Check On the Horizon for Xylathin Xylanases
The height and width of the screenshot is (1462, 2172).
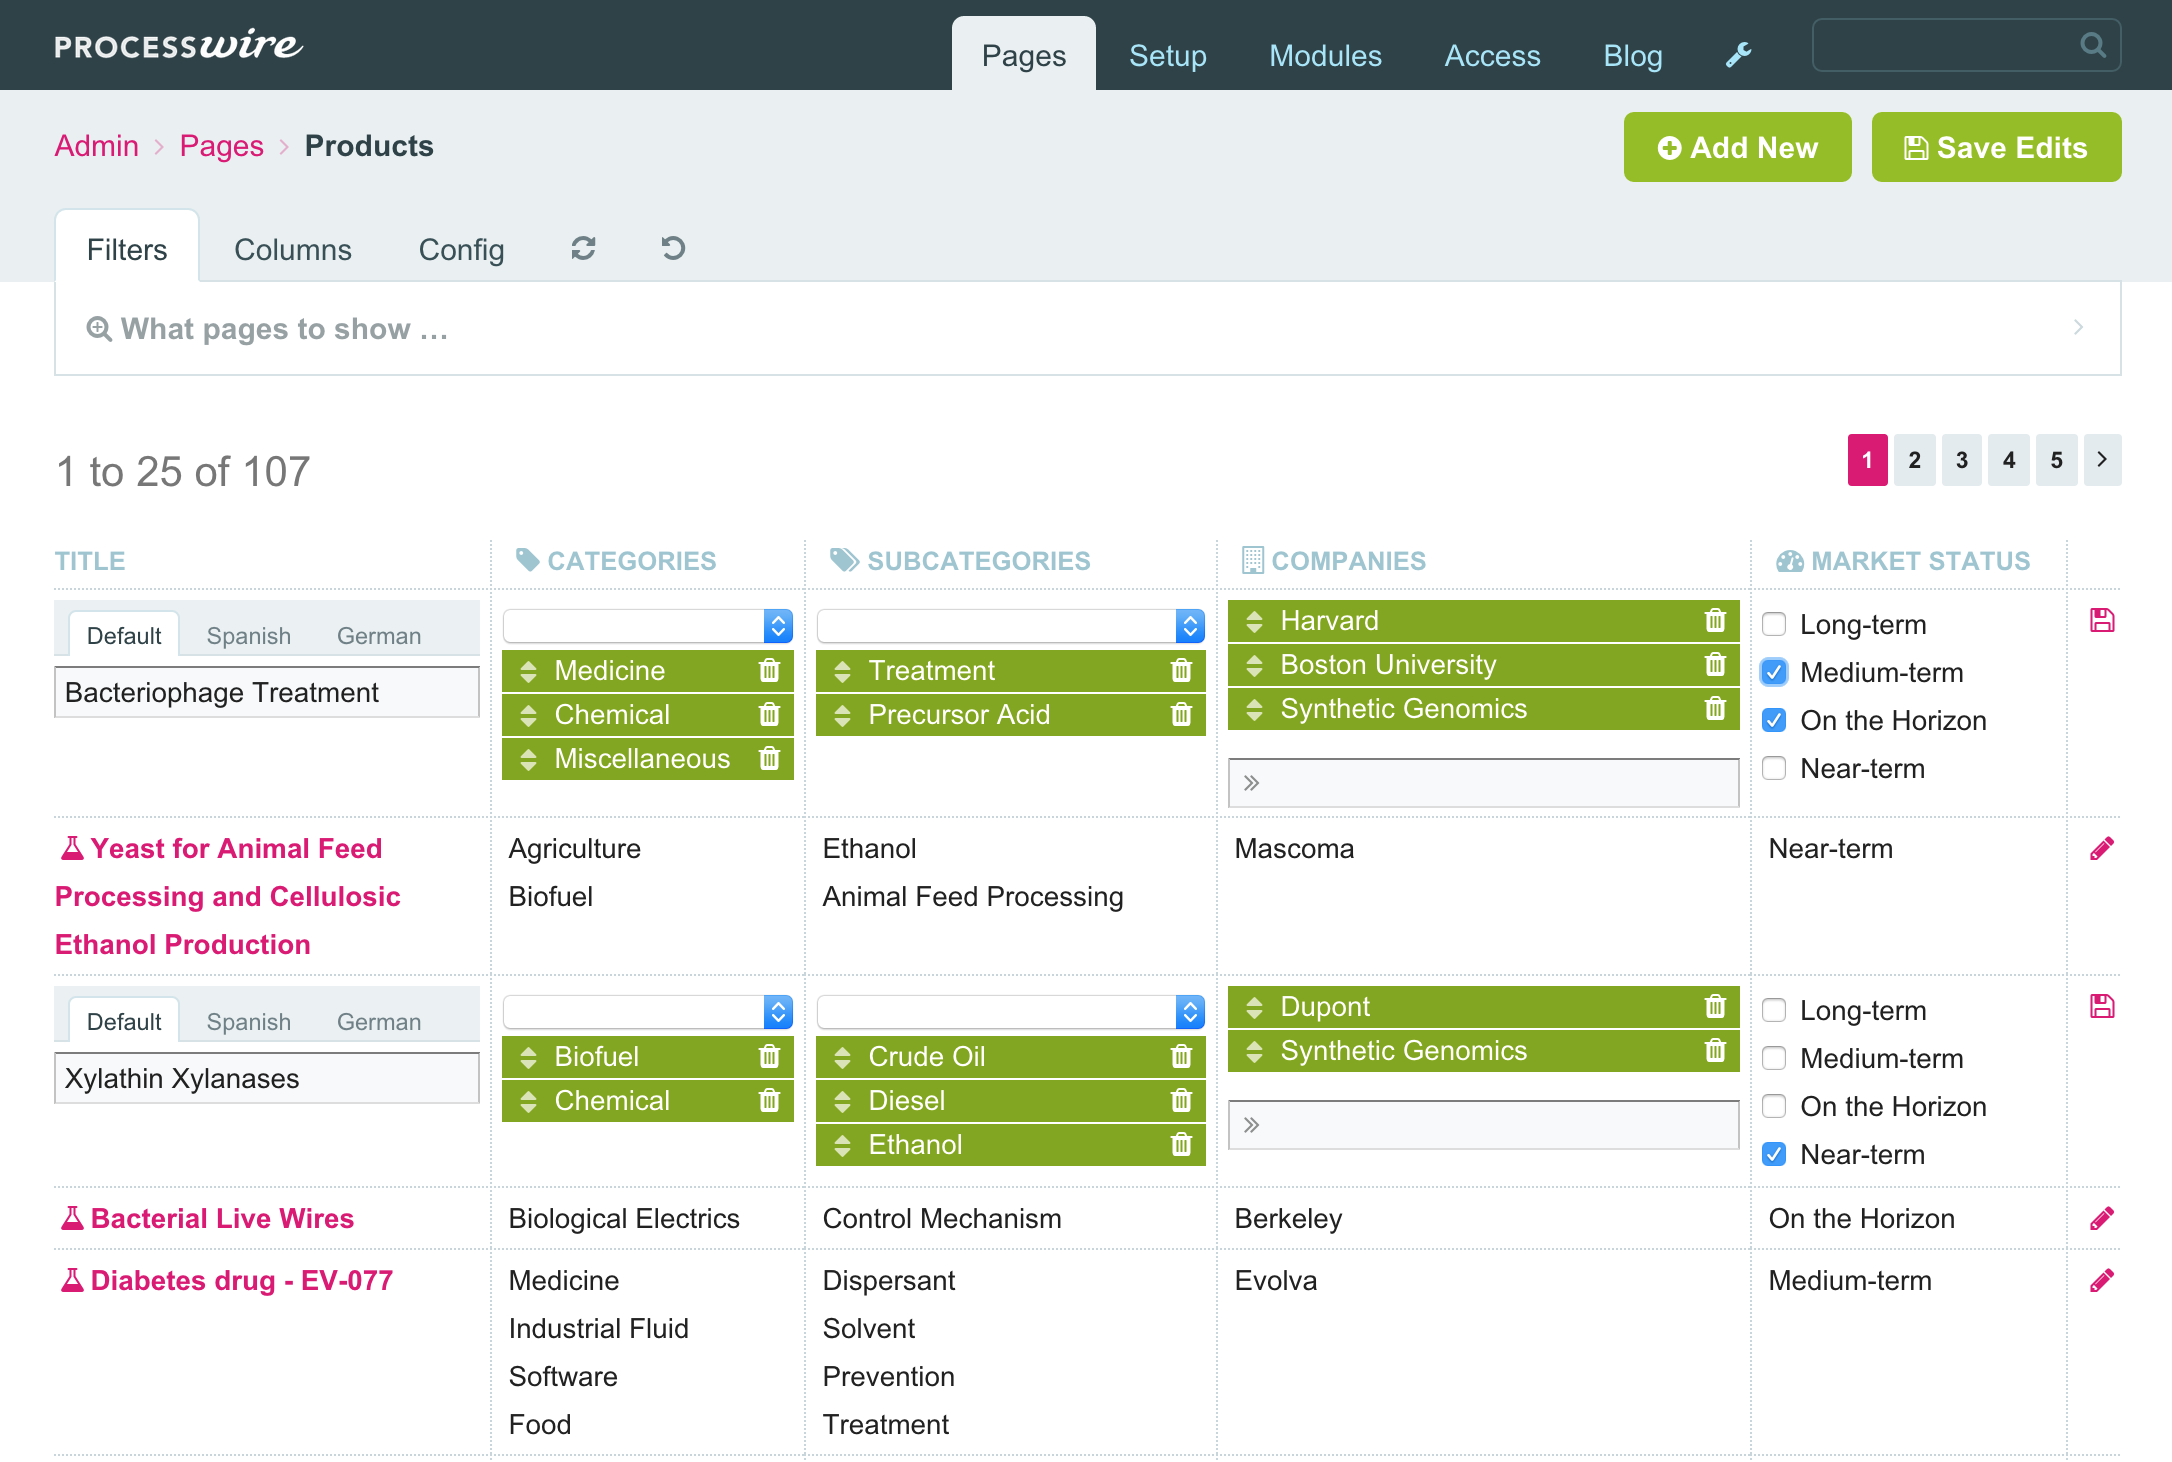click(x=1774, y=1106)
